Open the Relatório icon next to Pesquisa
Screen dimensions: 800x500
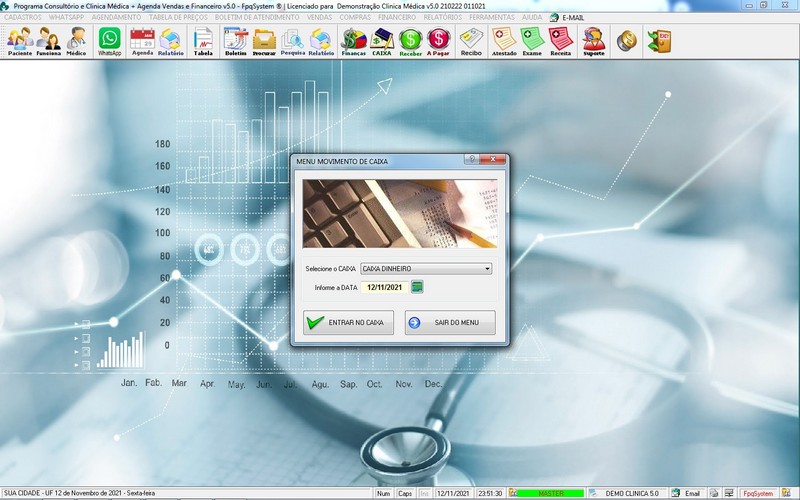pos(321,41)
